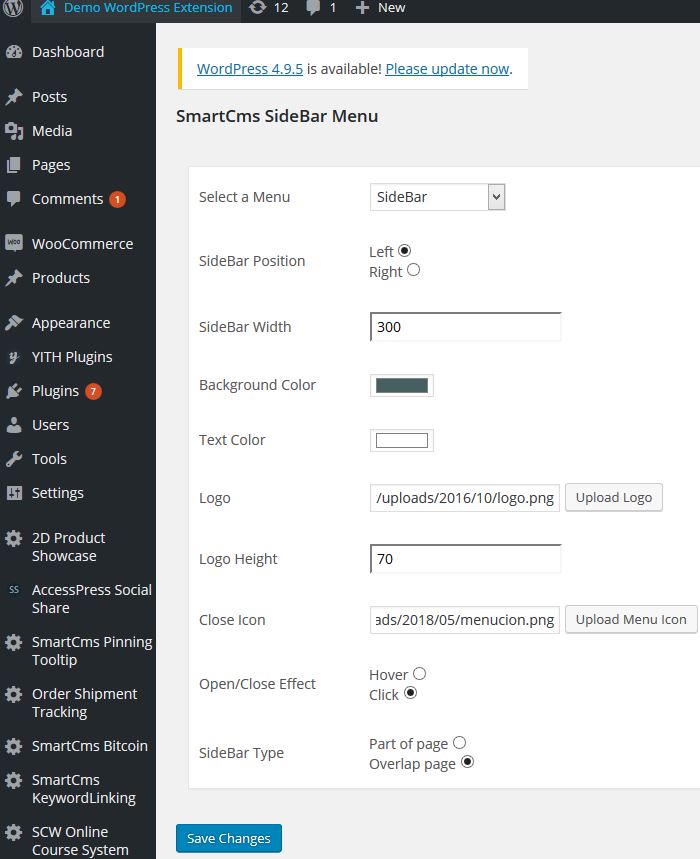
Task: Open the Dashboard menu icon
Action: 14,51
